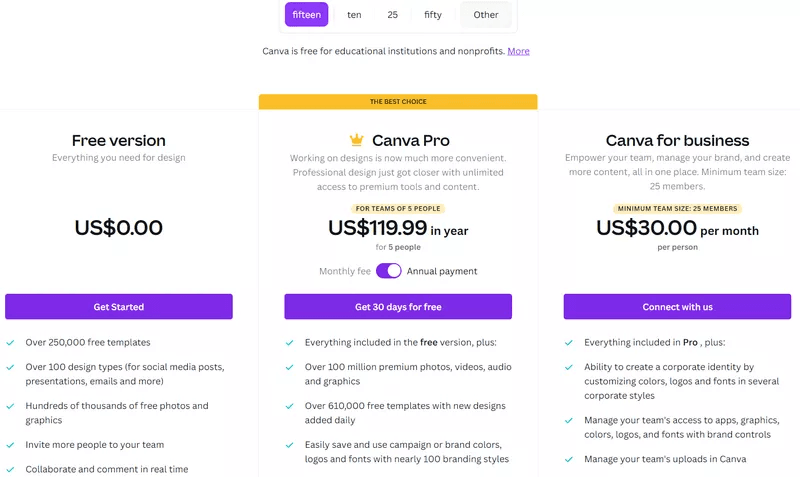Screen dimensions: 800x477
Task: Click THE BEST CHOICE yellow banner
Action: tap(398, 102)
